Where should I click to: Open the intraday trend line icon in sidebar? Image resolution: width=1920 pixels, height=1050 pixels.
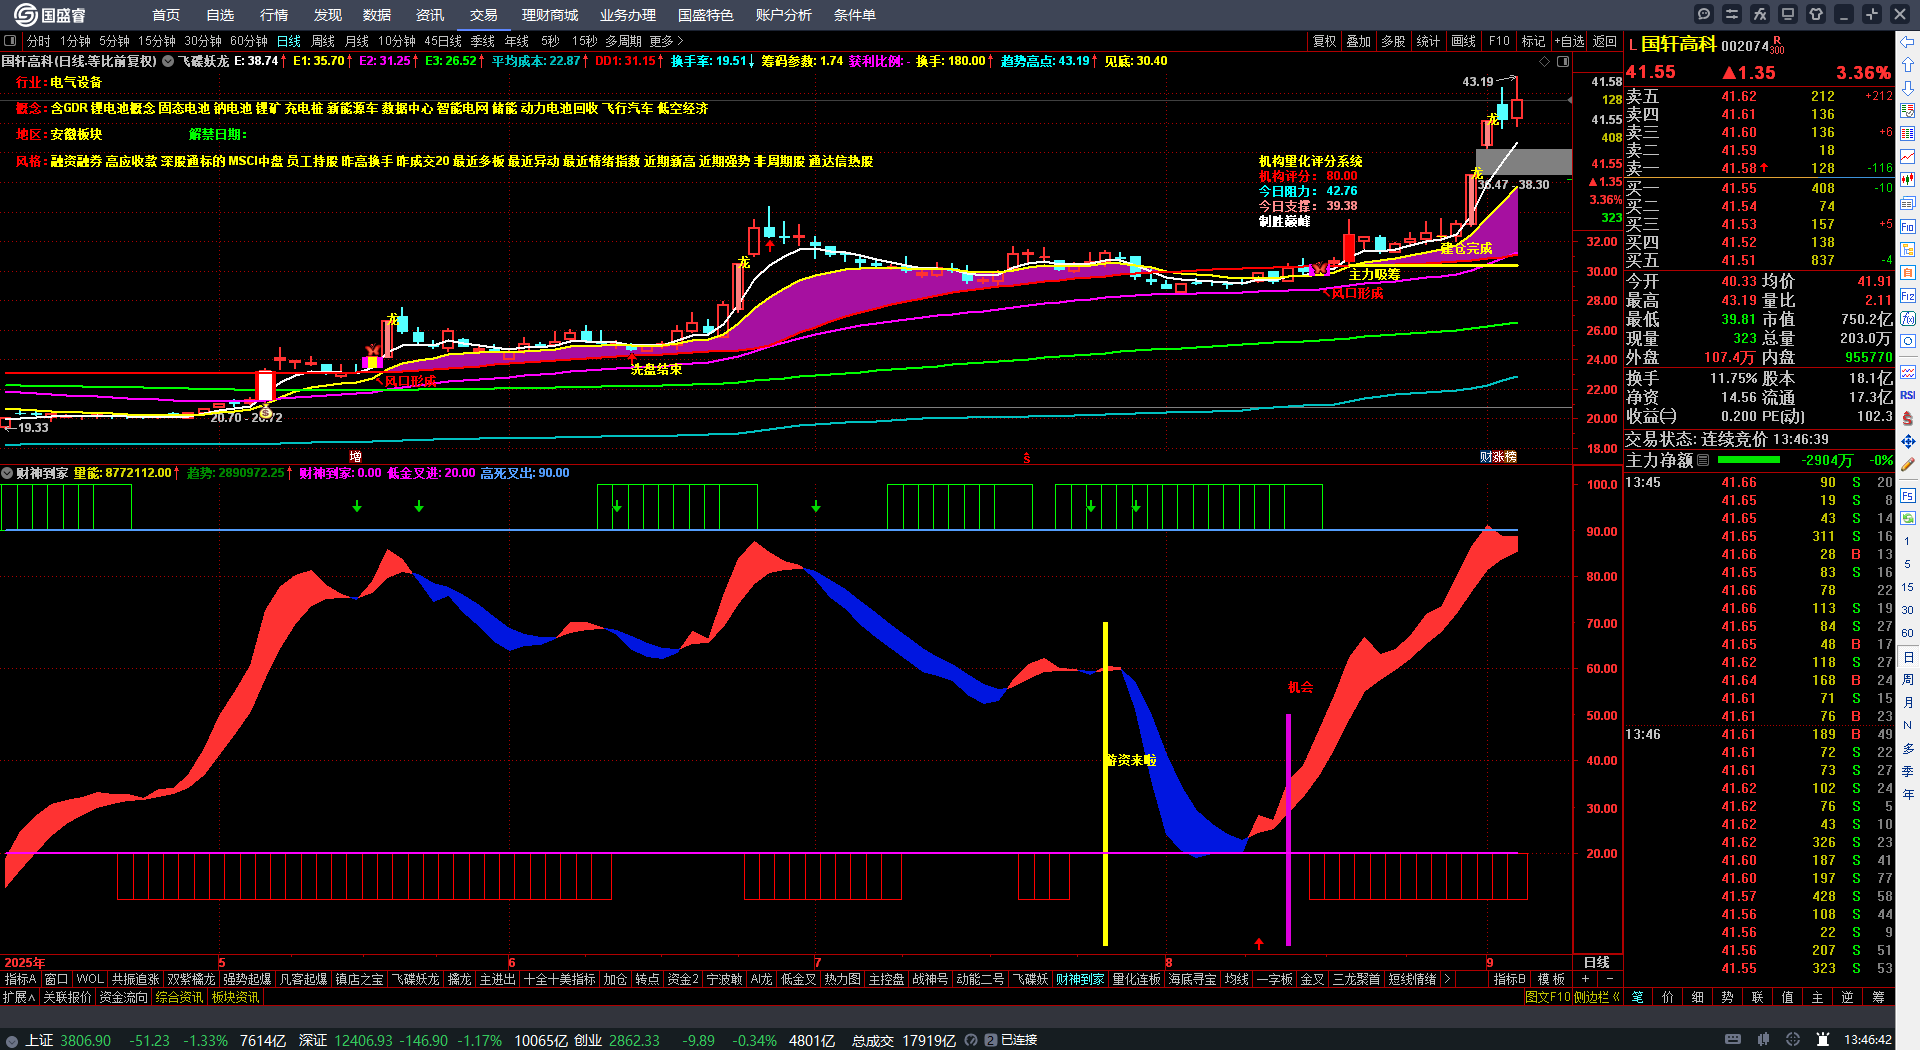tap(1908, 157)
